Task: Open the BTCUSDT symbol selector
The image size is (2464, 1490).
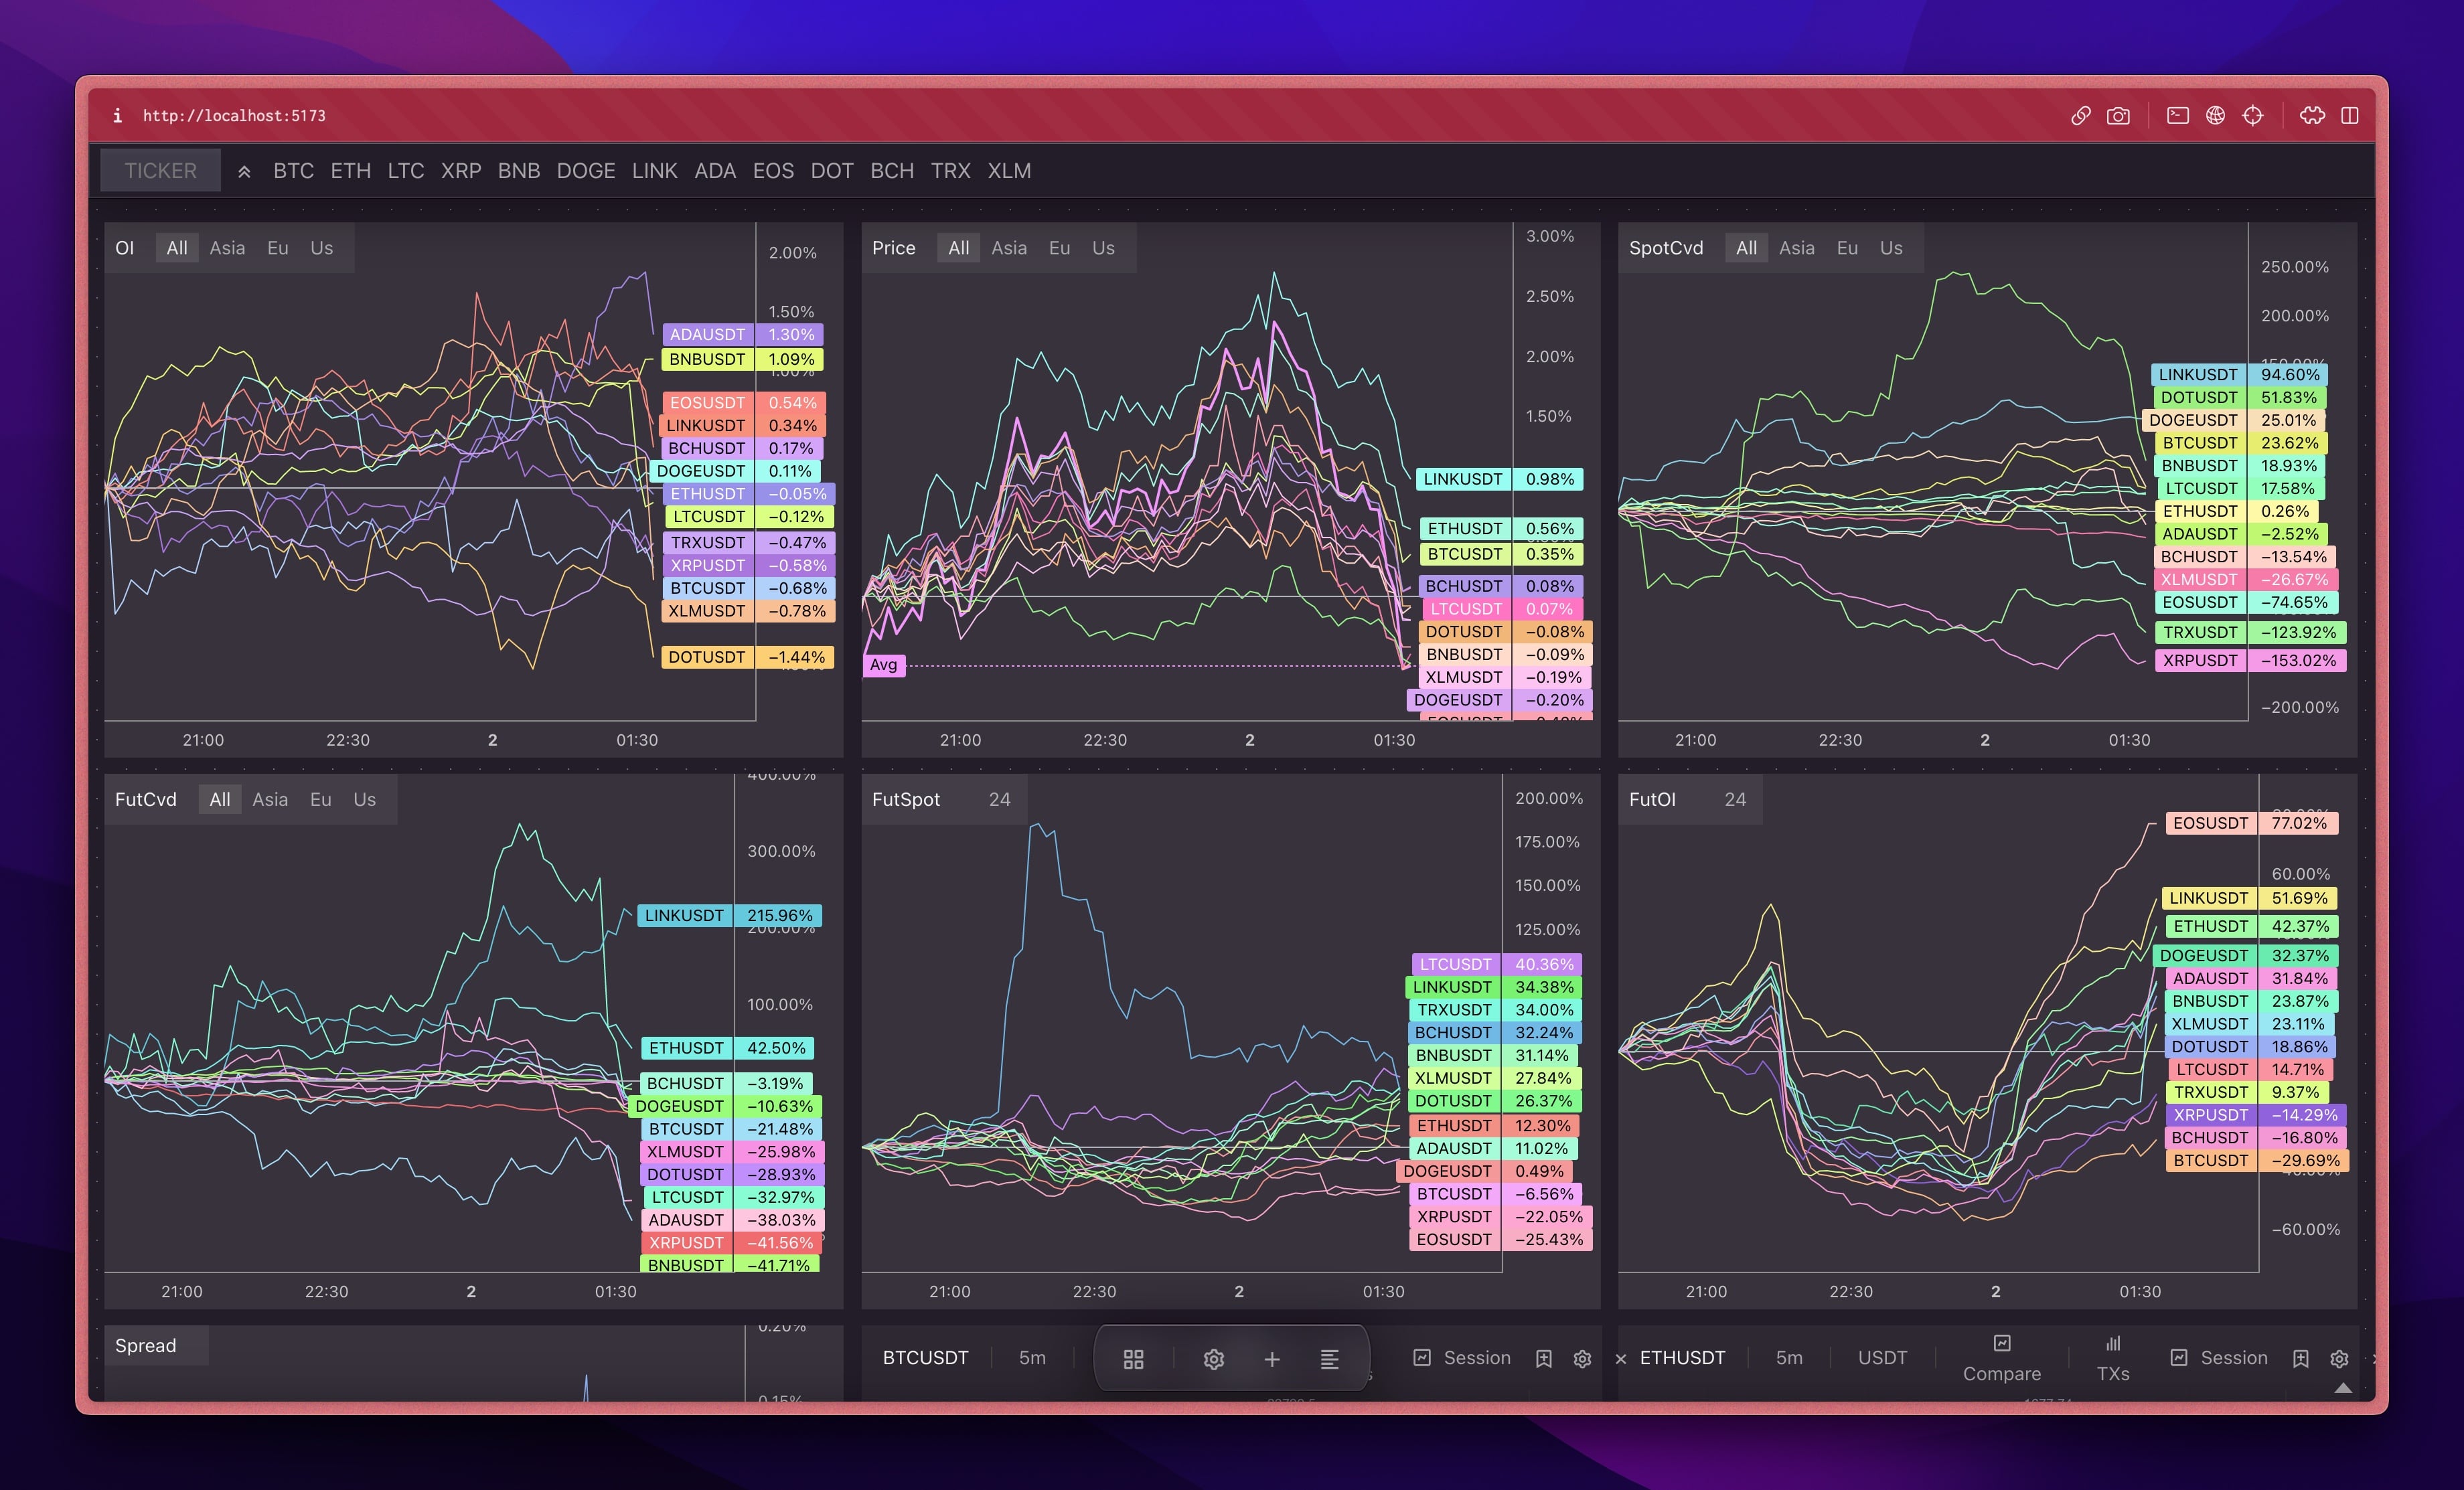Action: [925, 1358]
